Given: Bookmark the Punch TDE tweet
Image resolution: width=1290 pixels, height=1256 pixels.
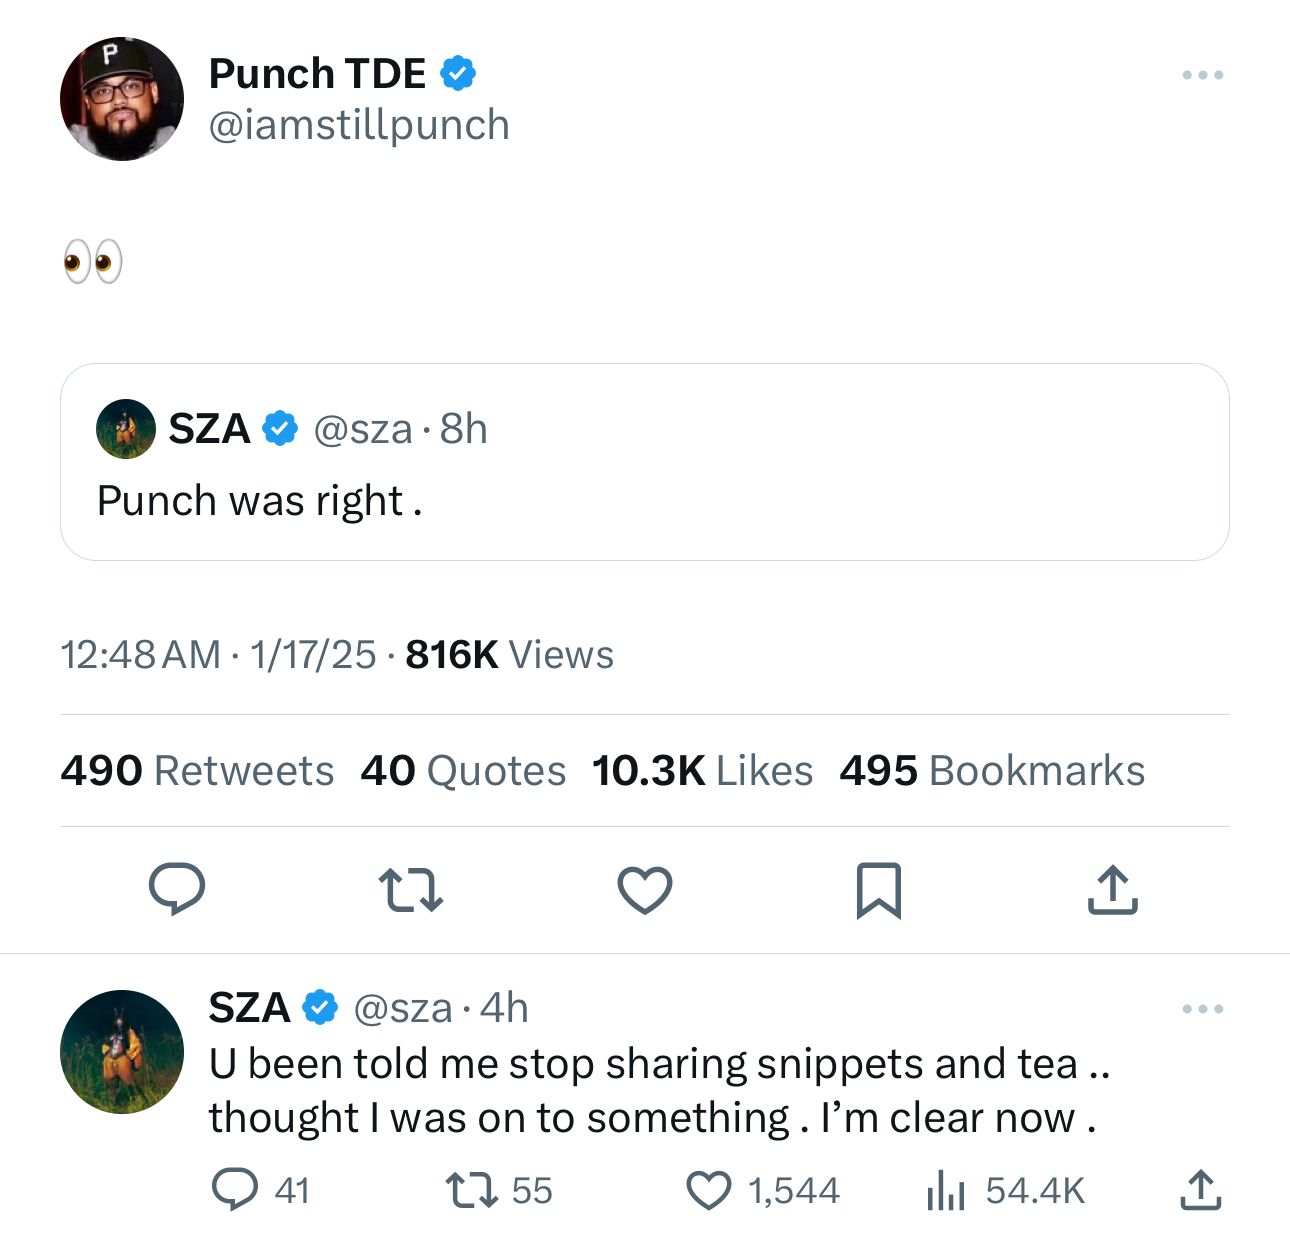Looking at the screenshot, I should pyautogui.click(x=879, y=889).
